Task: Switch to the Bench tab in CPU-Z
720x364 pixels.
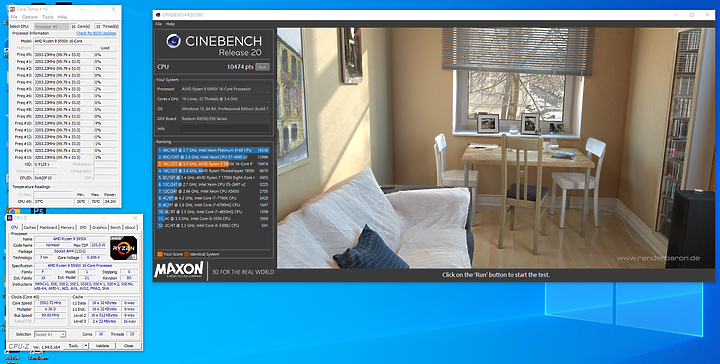Action: pyautogui.click(x=116, y=227)
